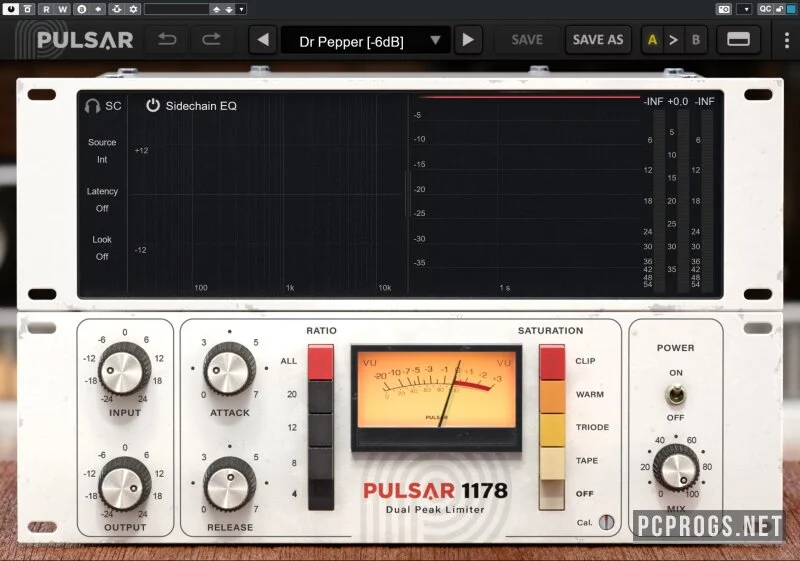Select the ALL ratio button
The width and height of the screenshot is (800, 561).
(x=321, y=362)
